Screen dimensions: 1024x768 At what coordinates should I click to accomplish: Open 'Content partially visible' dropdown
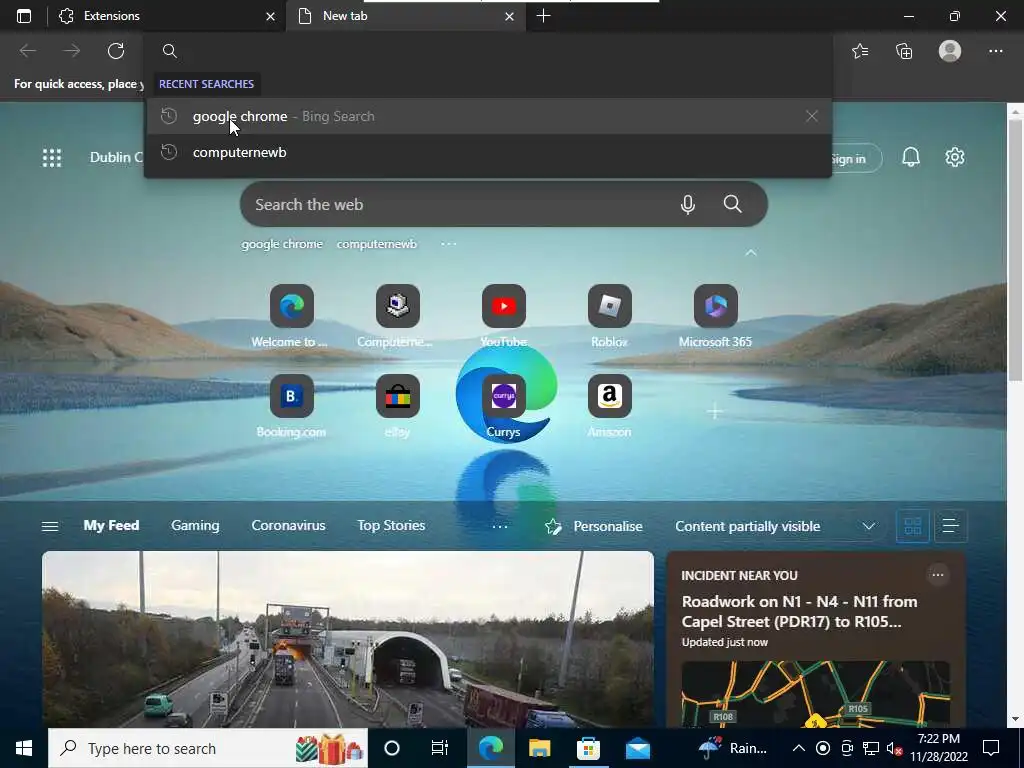775,526
